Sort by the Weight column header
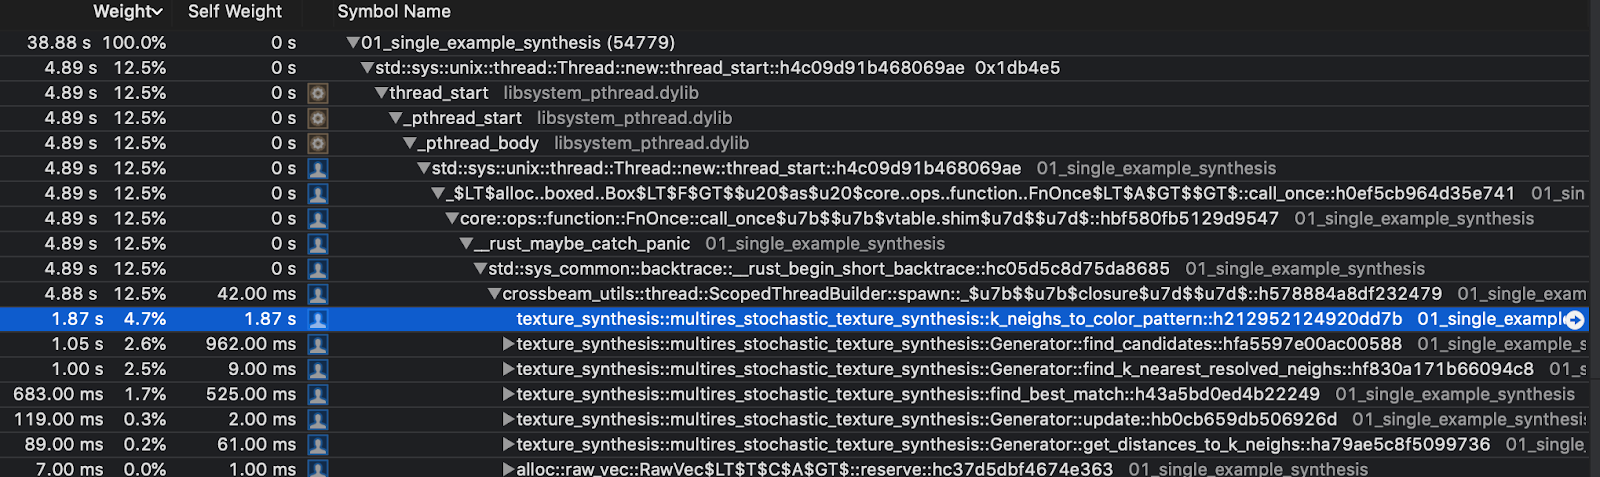The image size is (1600, 477). click(127, 12)
